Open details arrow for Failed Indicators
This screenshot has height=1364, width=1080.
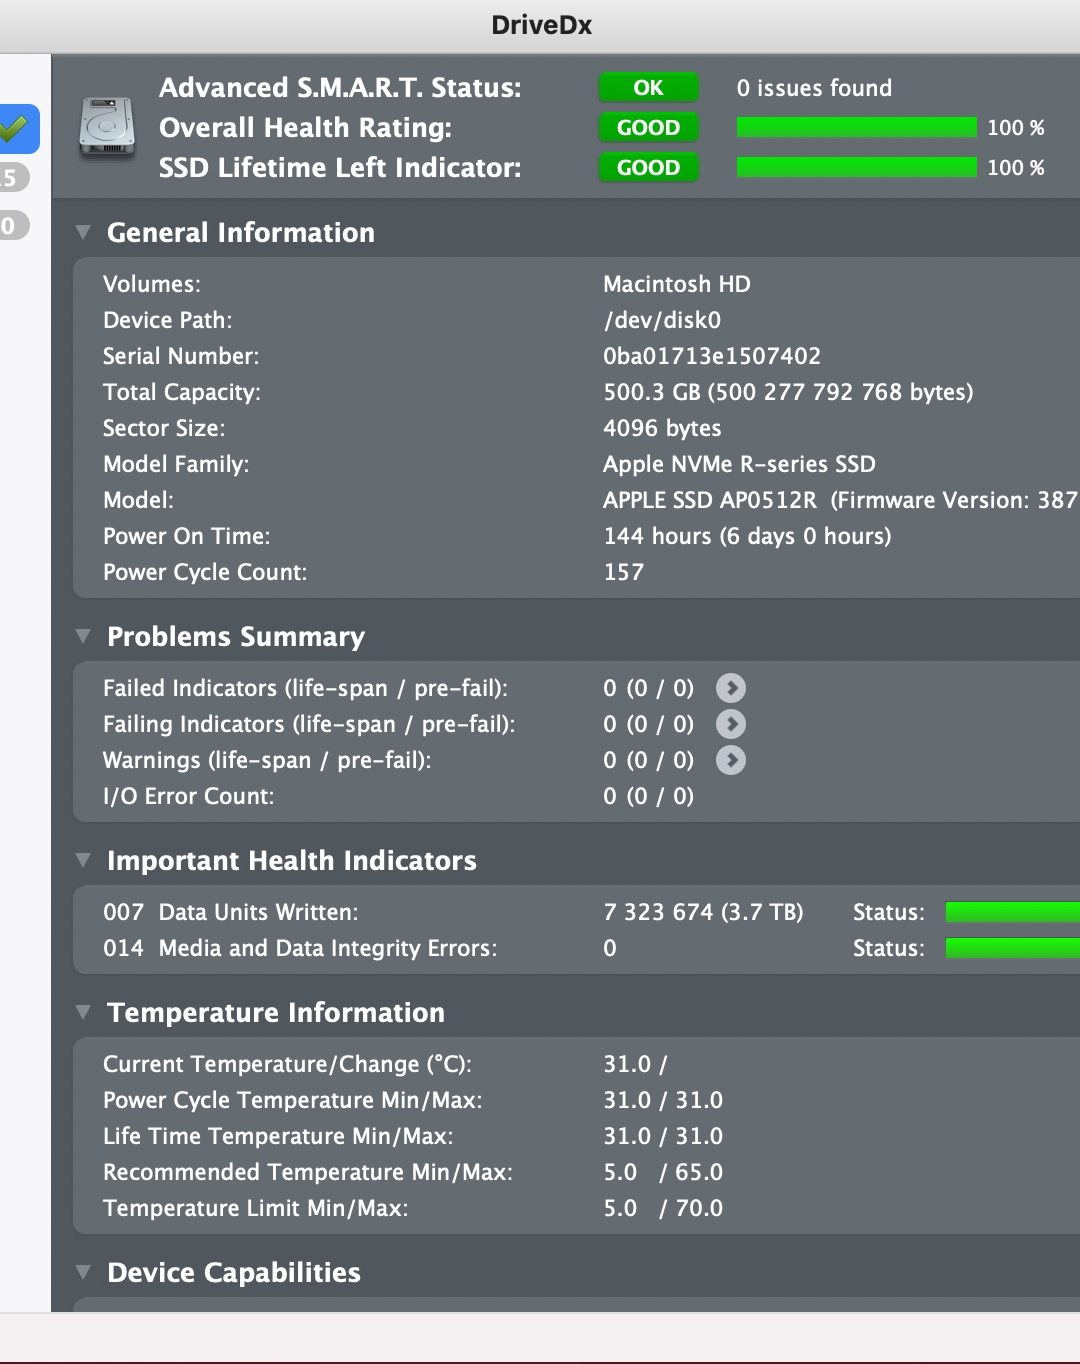[x=731, y=688]
